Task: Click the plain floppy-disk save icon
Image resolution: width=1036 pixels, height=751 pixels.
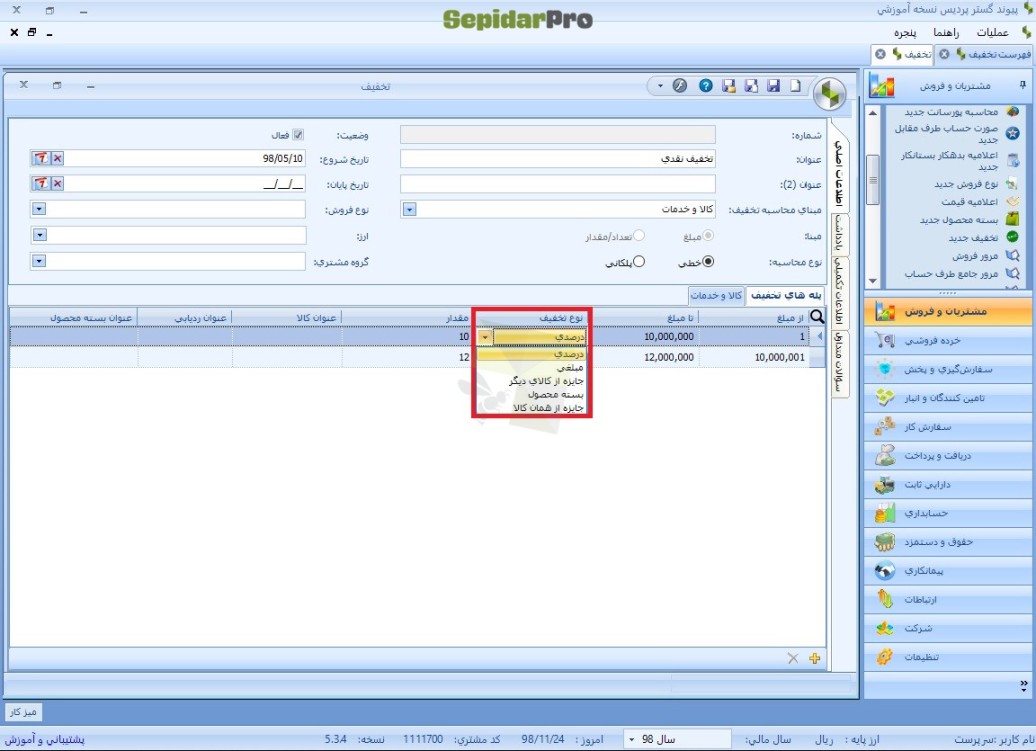Action: point(773,86)
